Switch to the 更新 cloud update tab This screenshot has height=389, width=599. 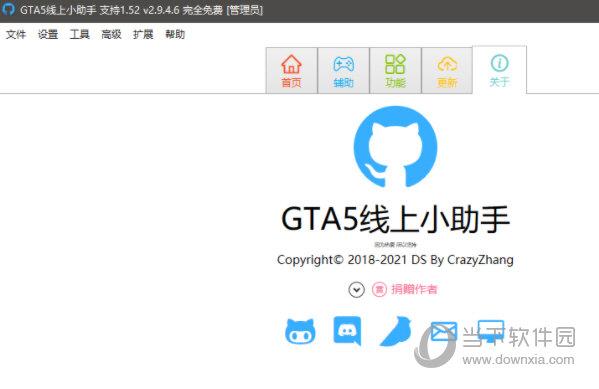pyautogui.click(x=447, y=70)
